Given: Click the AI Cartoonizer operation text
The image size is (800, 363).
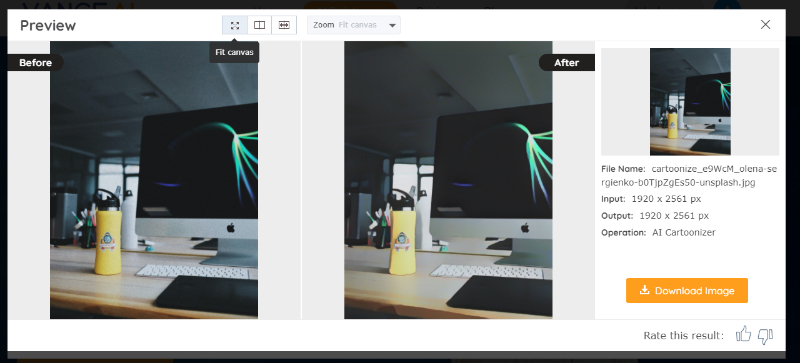Looking at the screenshot, I should coord(684,233).
